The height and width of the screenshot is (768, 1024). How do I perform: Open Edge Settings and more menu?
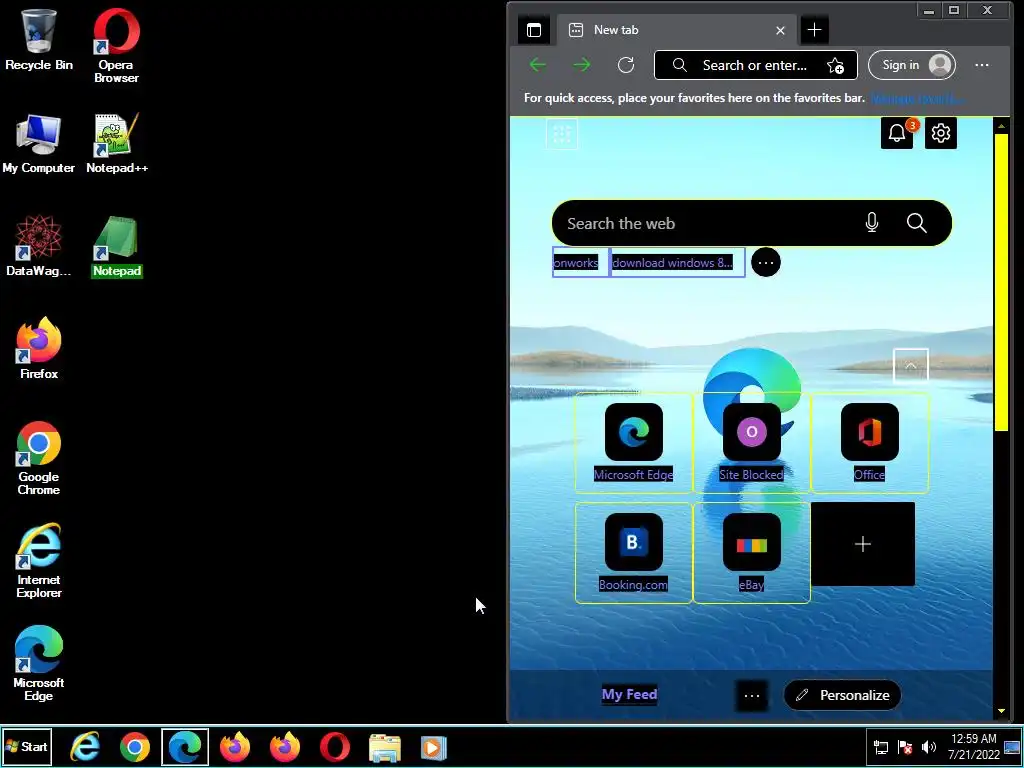[982, 65]
